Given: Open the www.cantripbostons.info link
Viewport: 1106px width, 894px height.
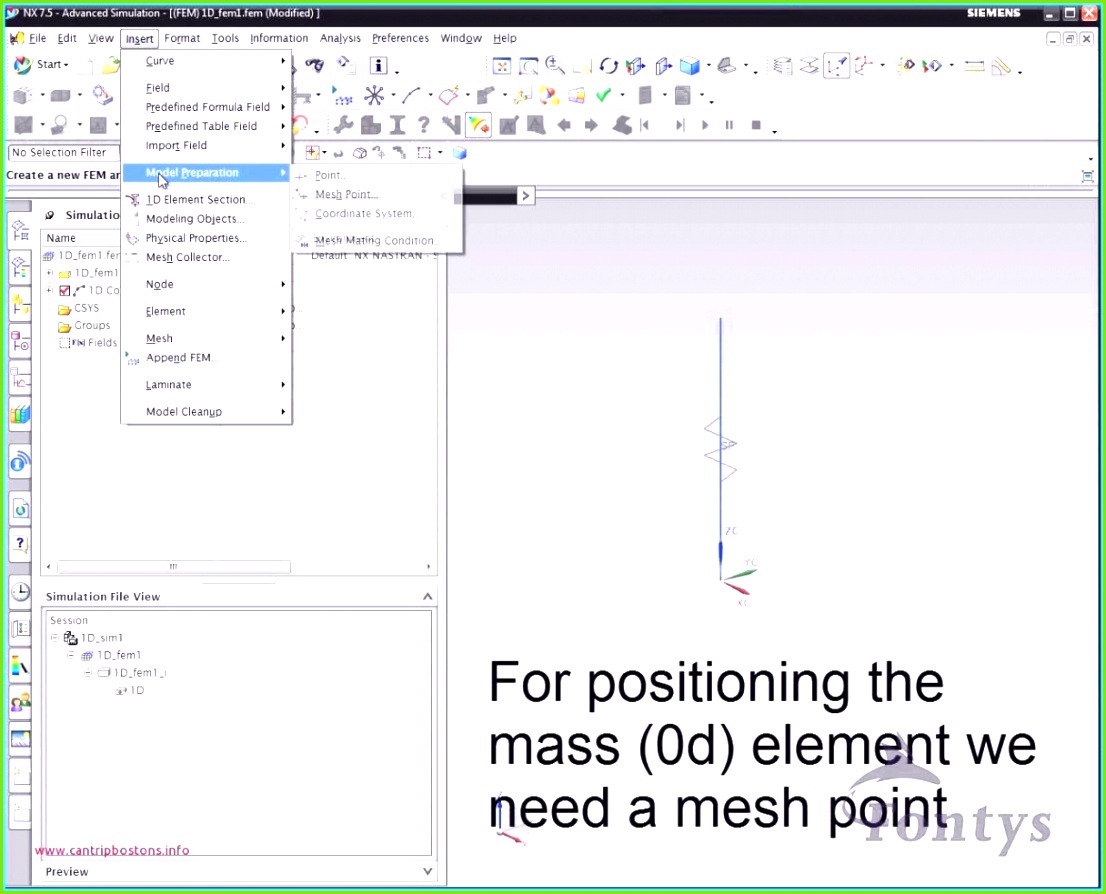Looking at the screenshot, I should click(x=112, y=850).
